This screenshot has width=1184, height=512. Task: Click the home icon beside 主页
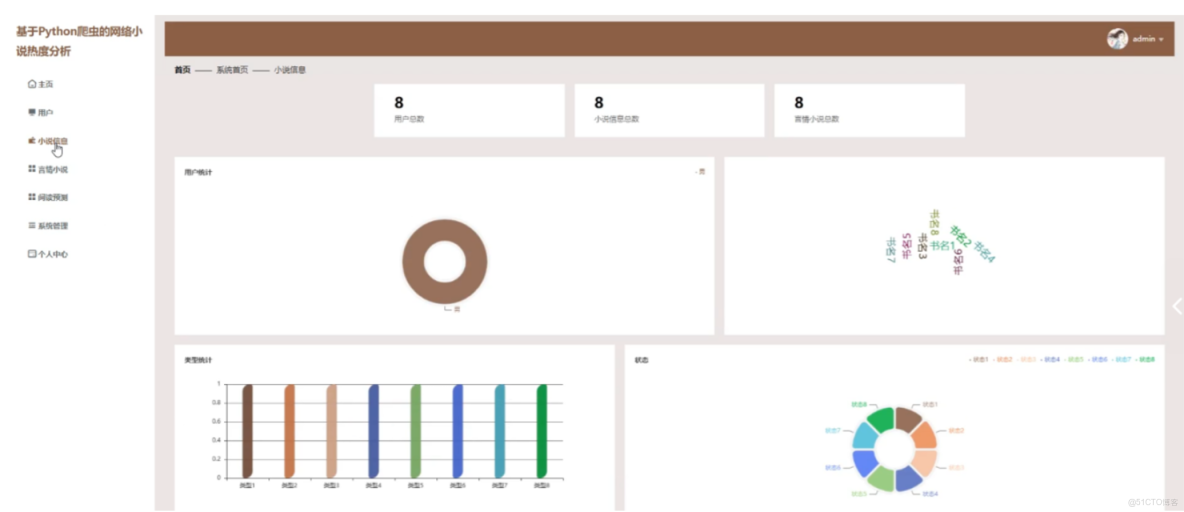click(x=32, y=84)
